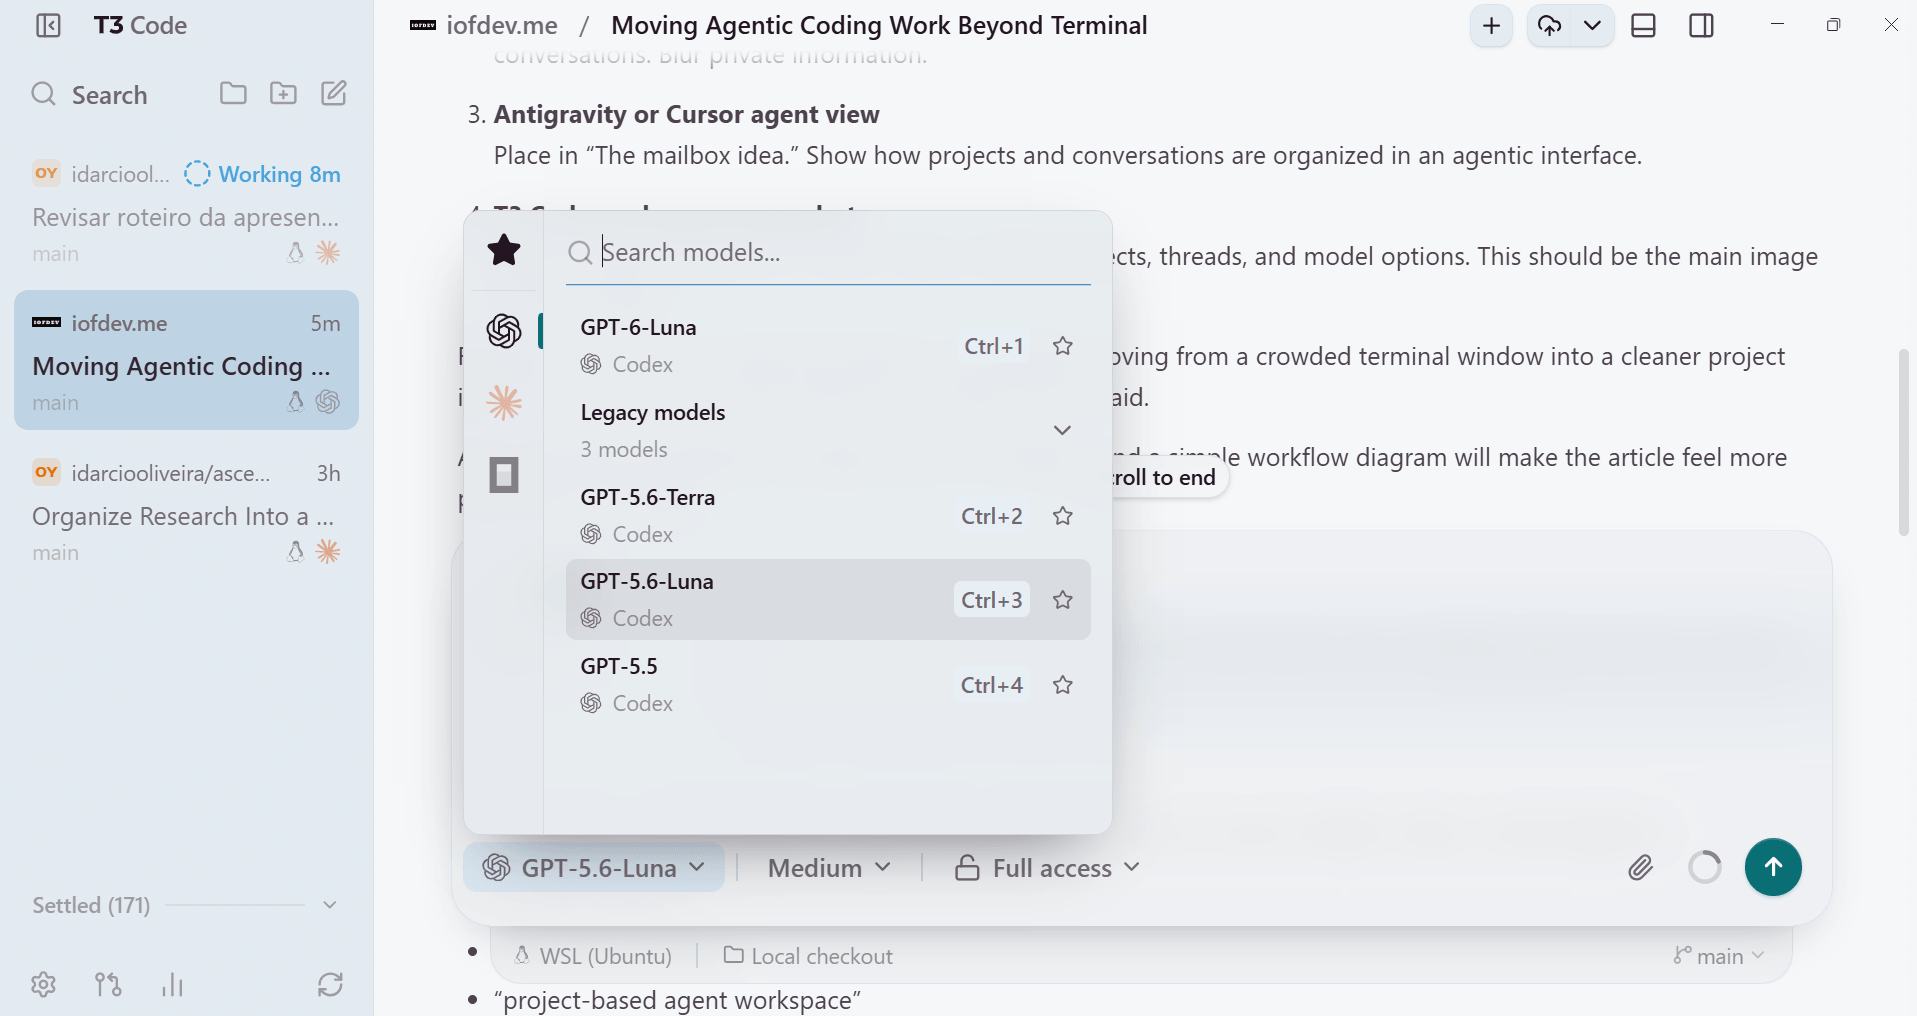Select the Claude provider tab
This screenshot has height=1016, width=1917.
point(504,402)
